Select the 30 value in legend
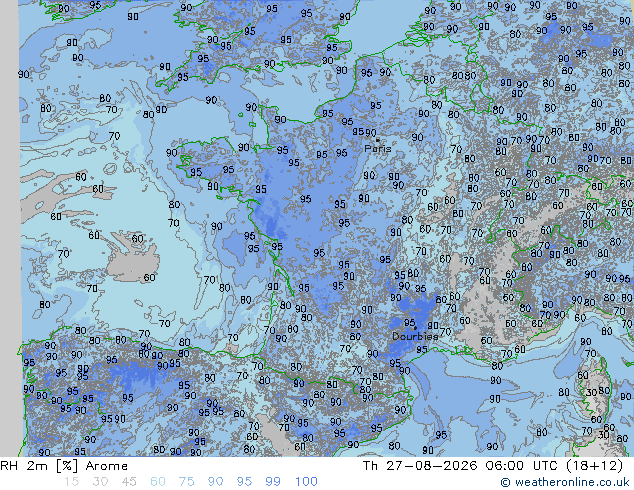Image resolution: width=634 pixels, height=490 pixels. (100, 482)
